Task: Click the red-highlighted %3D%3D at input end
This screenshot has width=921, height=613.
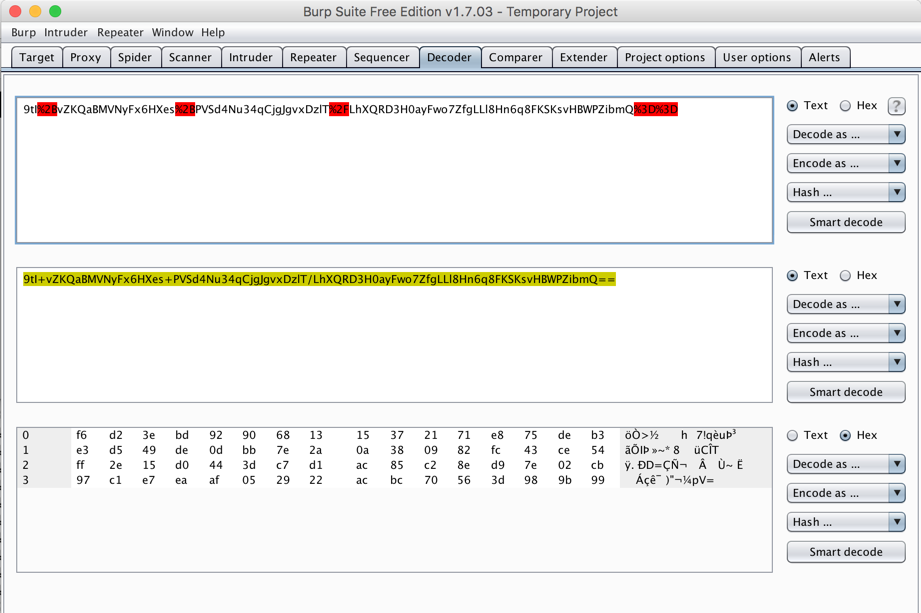Action: click(656, 109)
